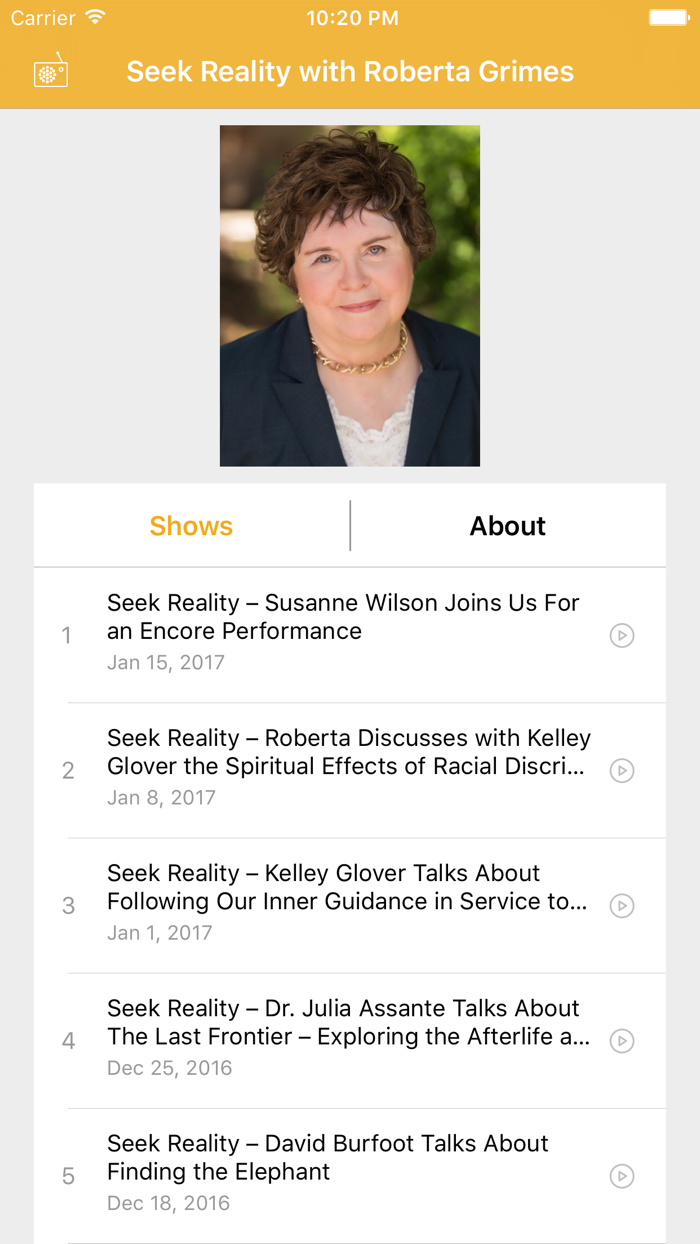Switch to the Shows tab
This screenshot has width=700, height=1244.
click(x=190, y=525)
